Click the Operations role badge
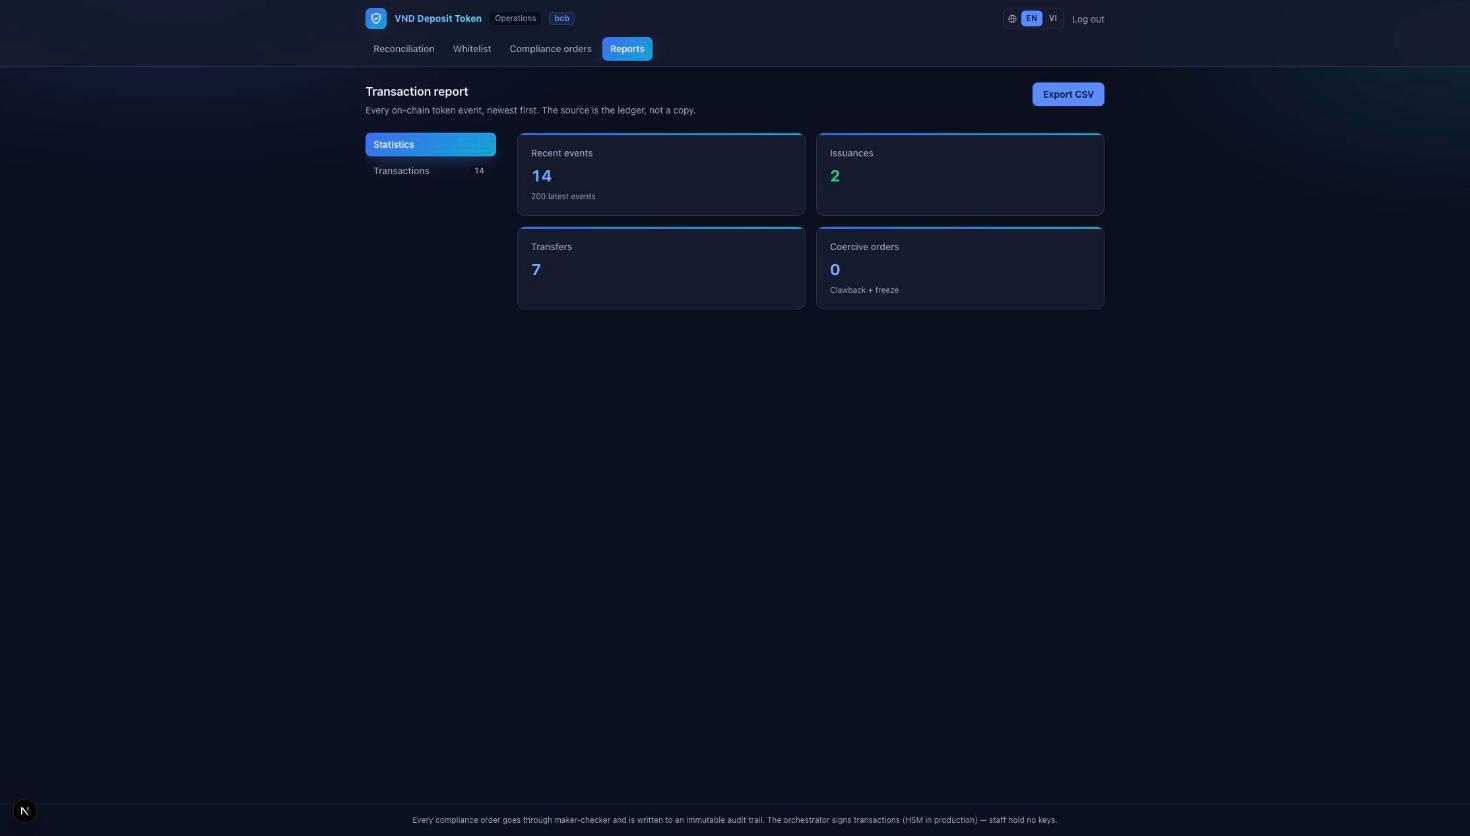This screenshot has height=836, width=1470. click(515, 18)
